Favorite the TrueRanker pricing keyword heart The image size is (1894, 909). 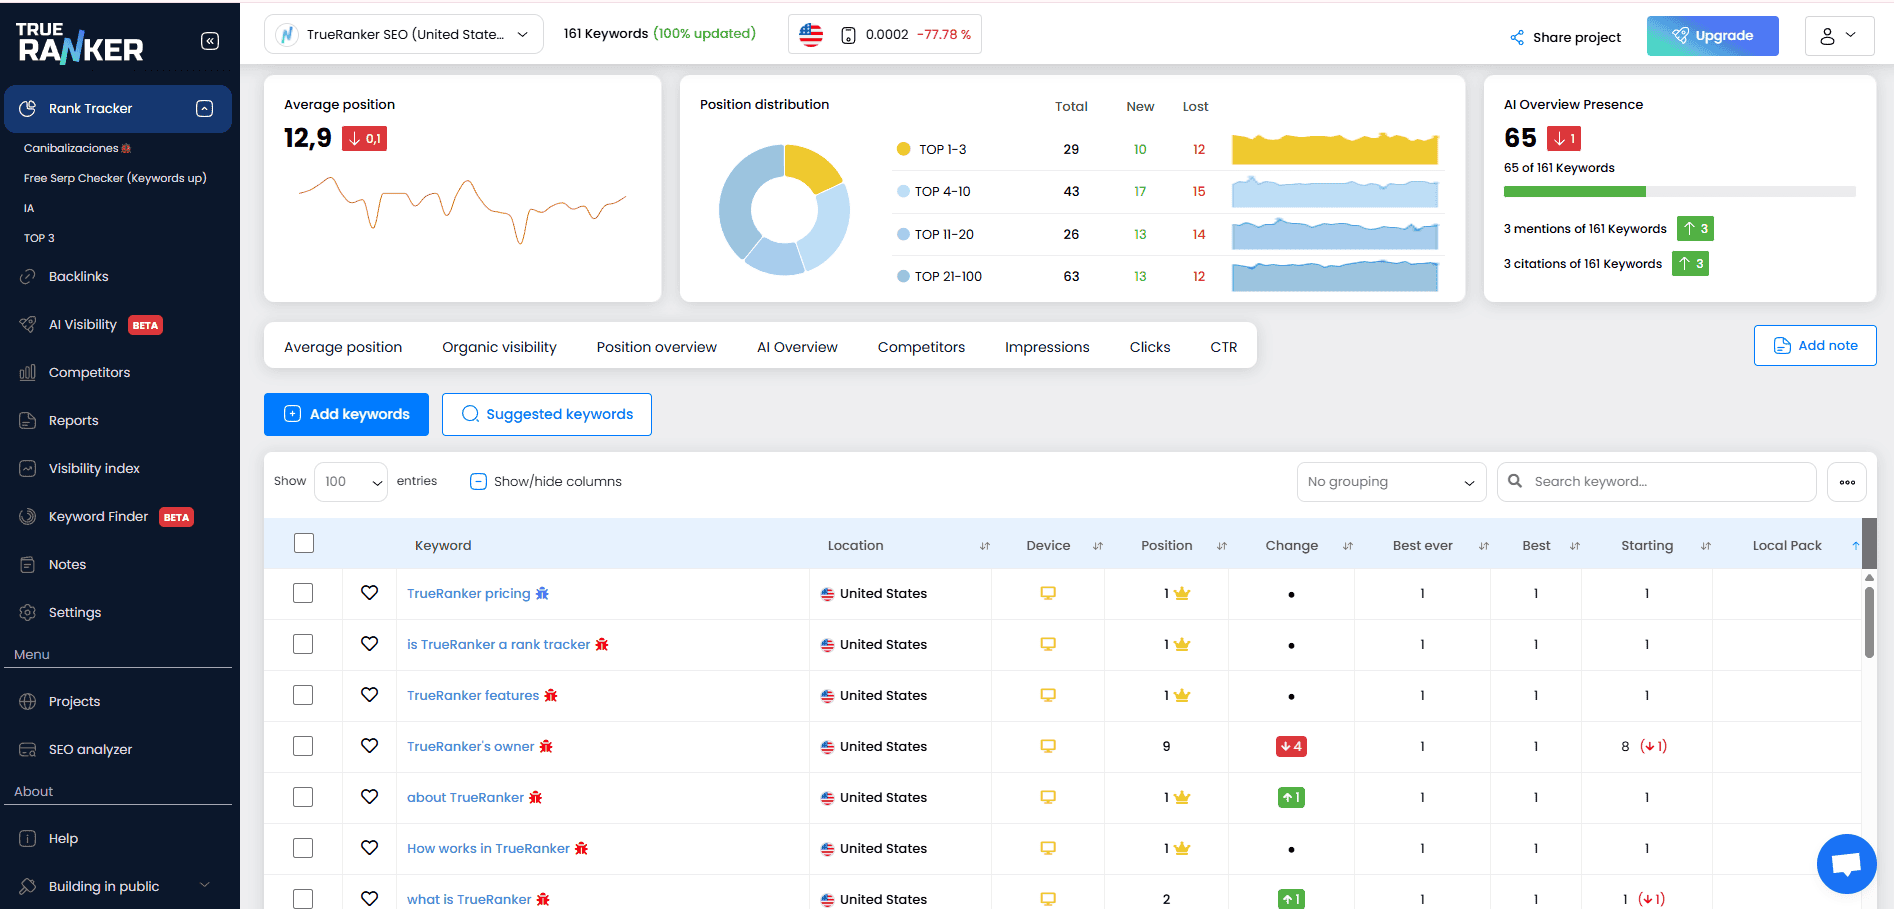coord(369,593)
